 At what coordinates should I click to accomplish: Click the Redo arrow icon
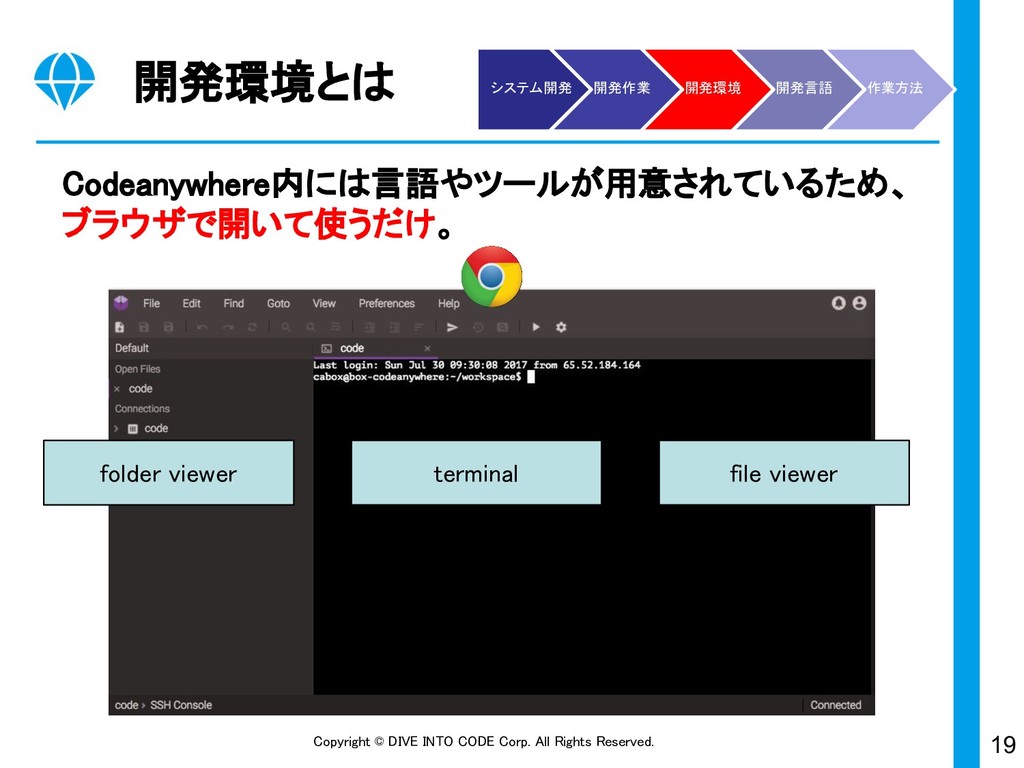(x=228, y=327)
